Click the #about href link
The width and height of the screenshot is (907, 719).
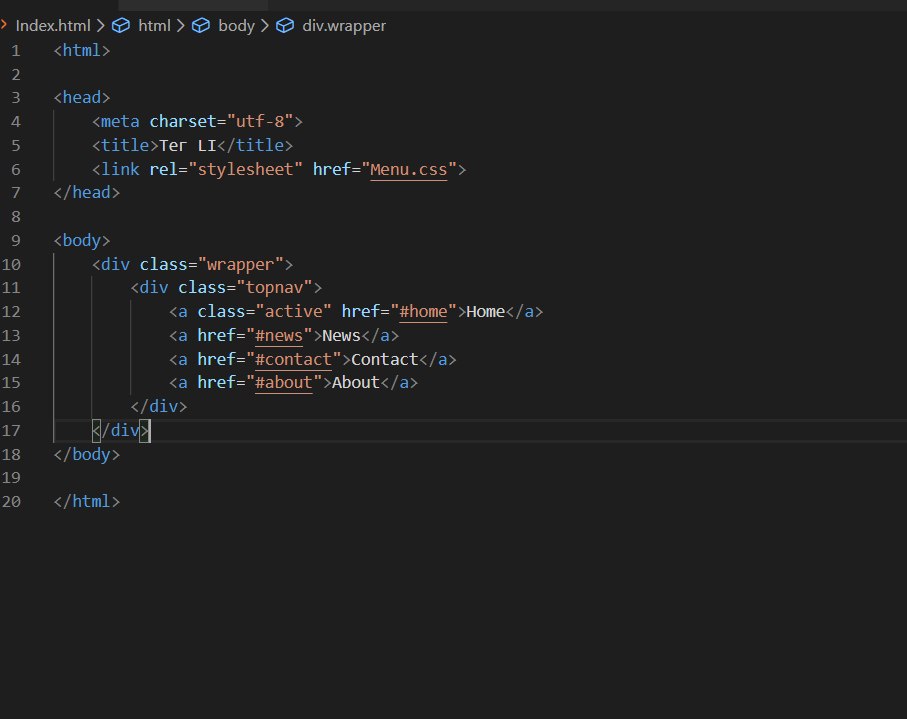point(283,382)
